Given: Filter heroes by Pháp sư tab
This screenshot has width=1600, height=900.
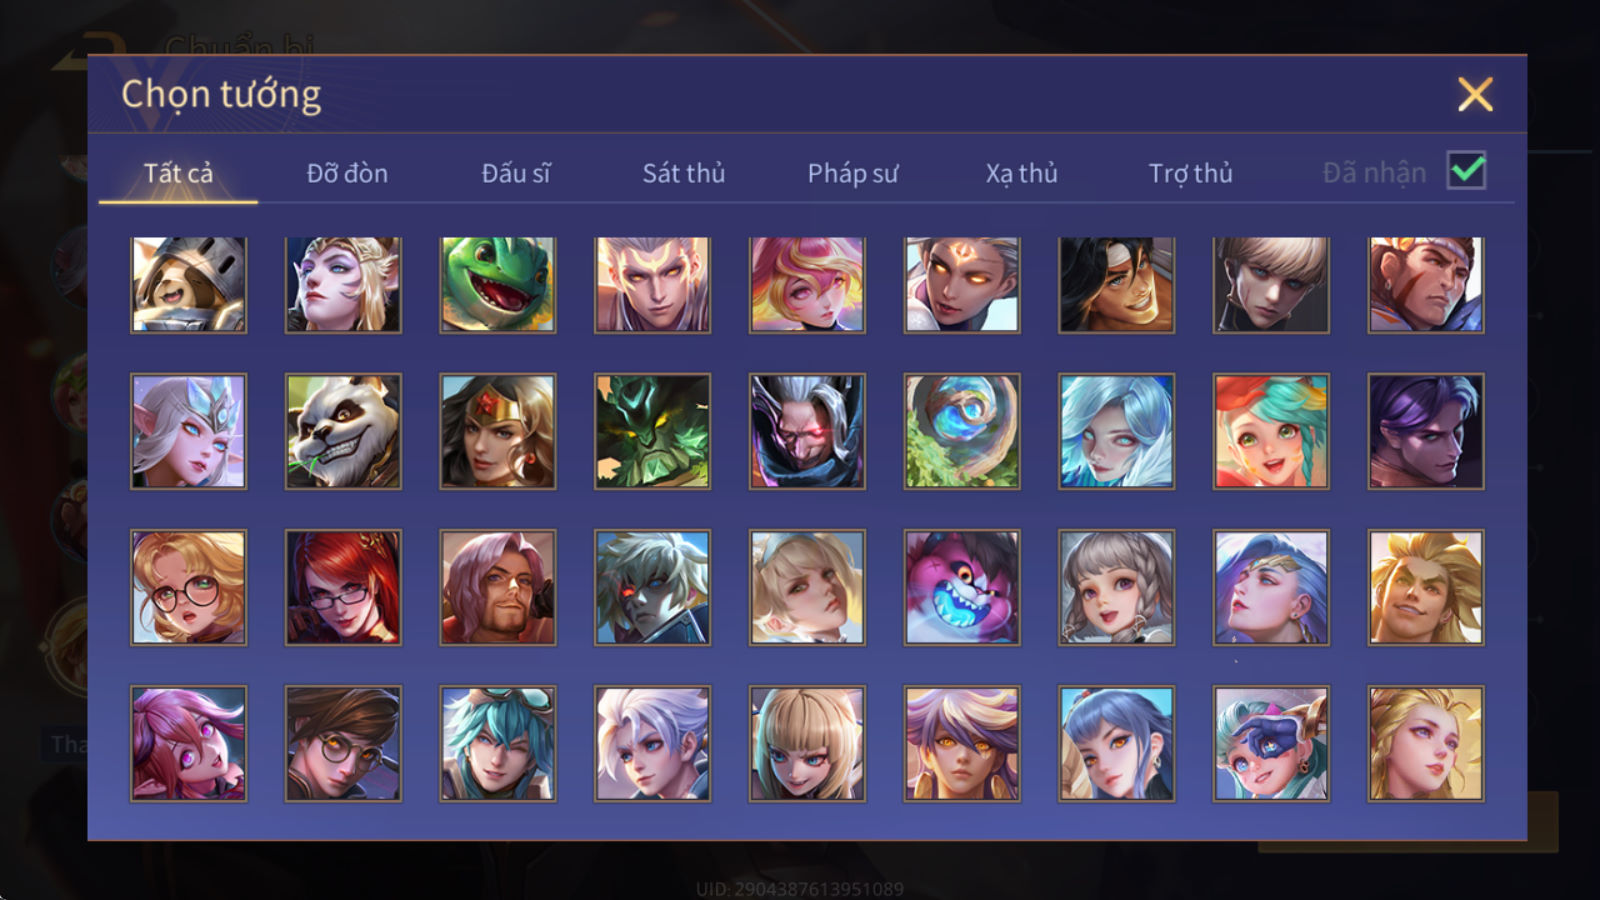Looking at the screenshot, I should coord(852,173).
